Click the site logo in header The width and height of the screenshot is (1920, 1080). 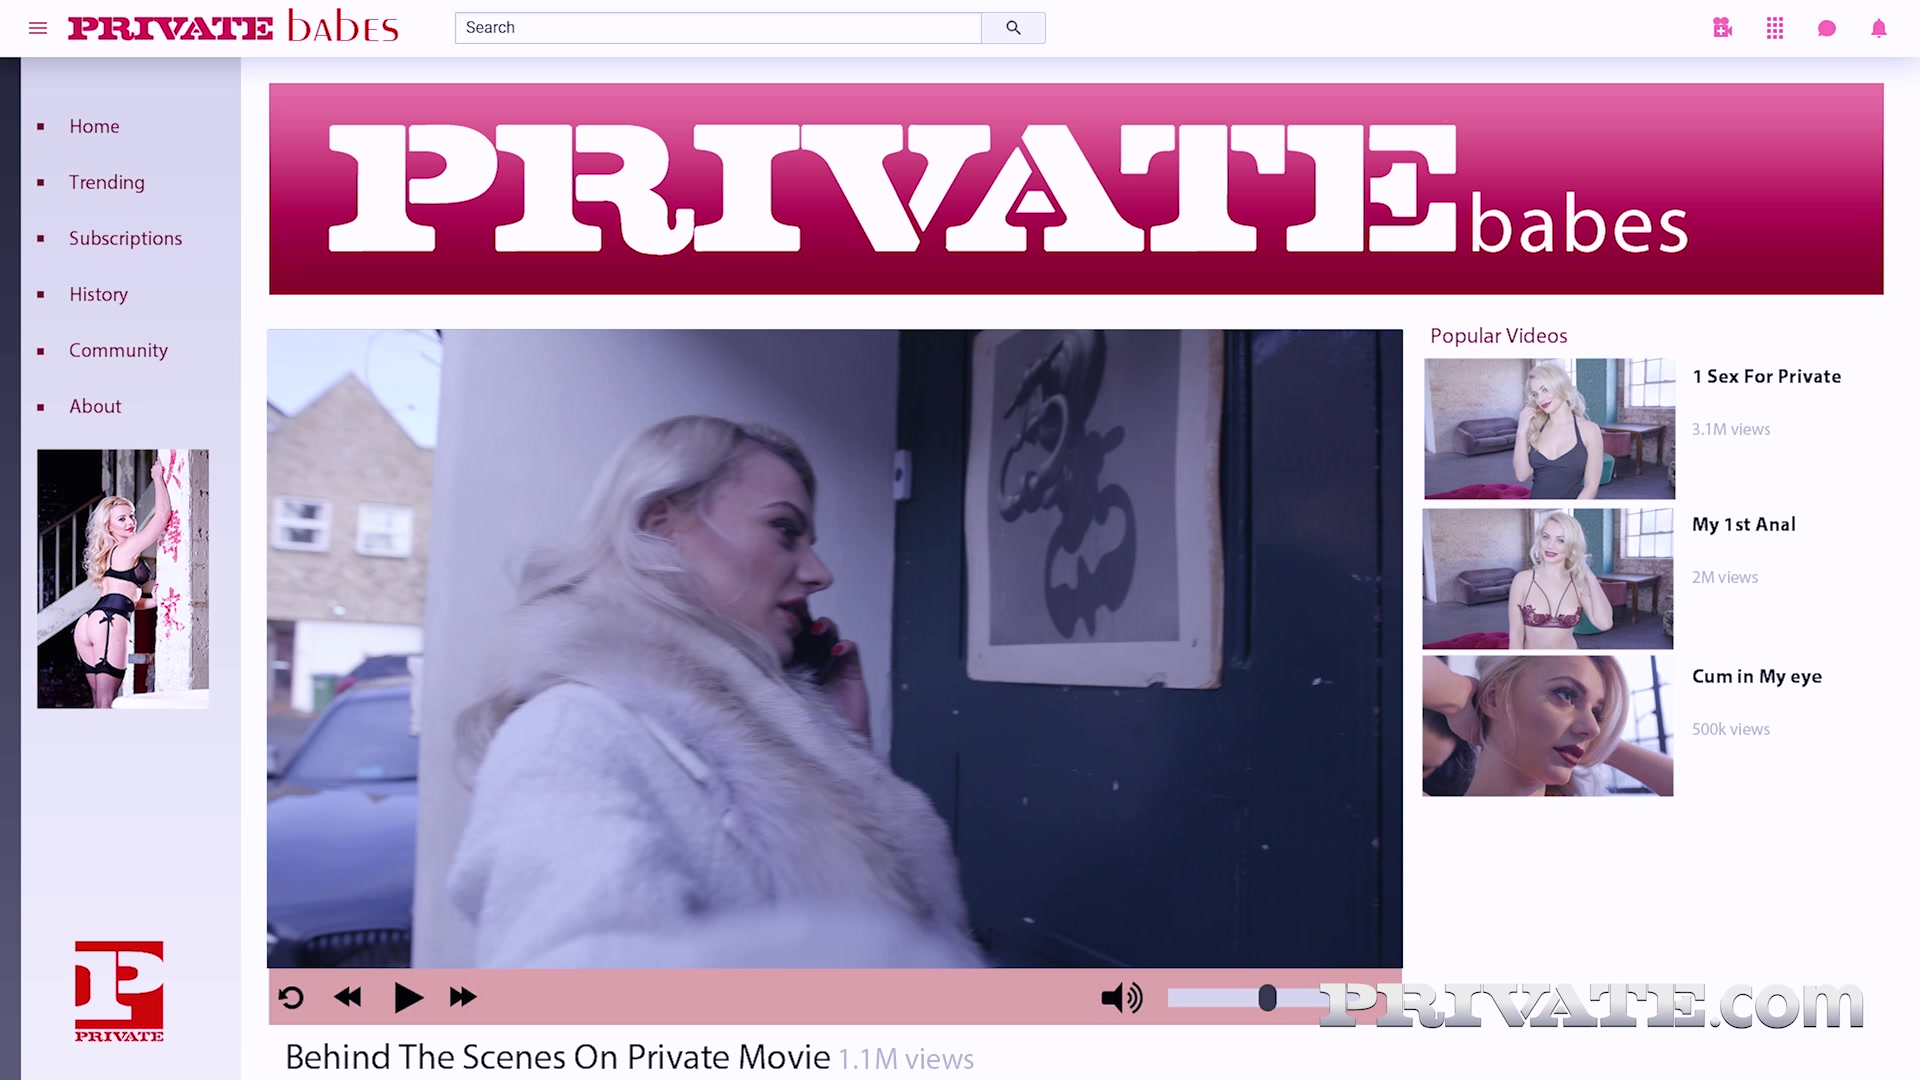tap(233, 27)
